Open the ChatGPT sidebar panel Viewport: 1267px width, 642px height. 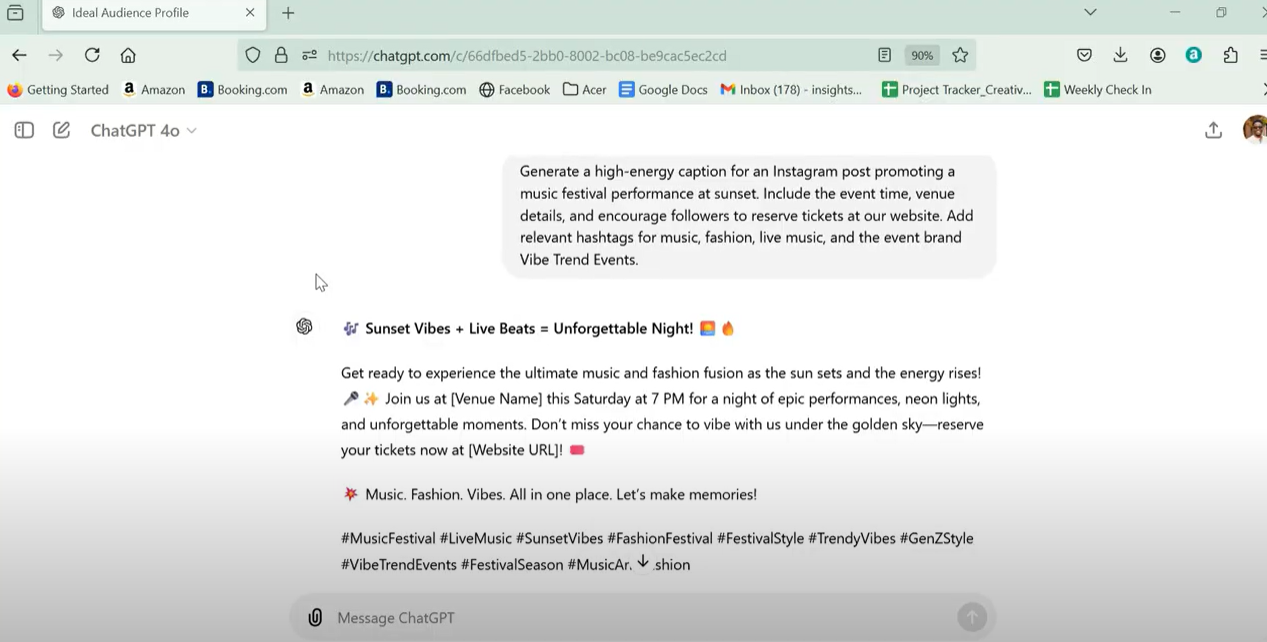tap(24, 130)
